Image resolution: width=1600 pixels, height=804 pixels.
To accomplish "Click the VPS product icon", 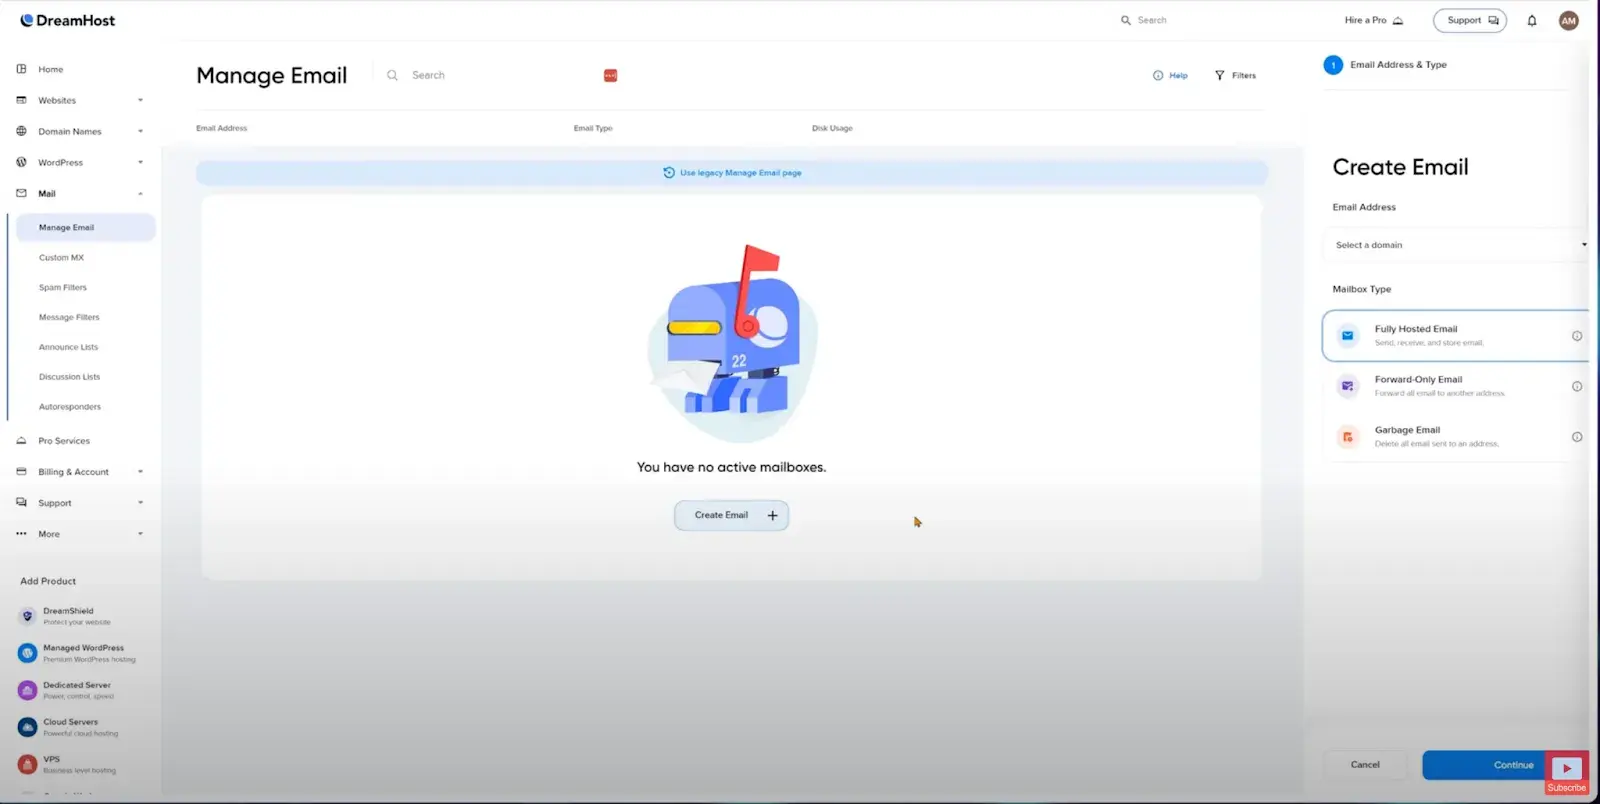I will pos(27,764).
